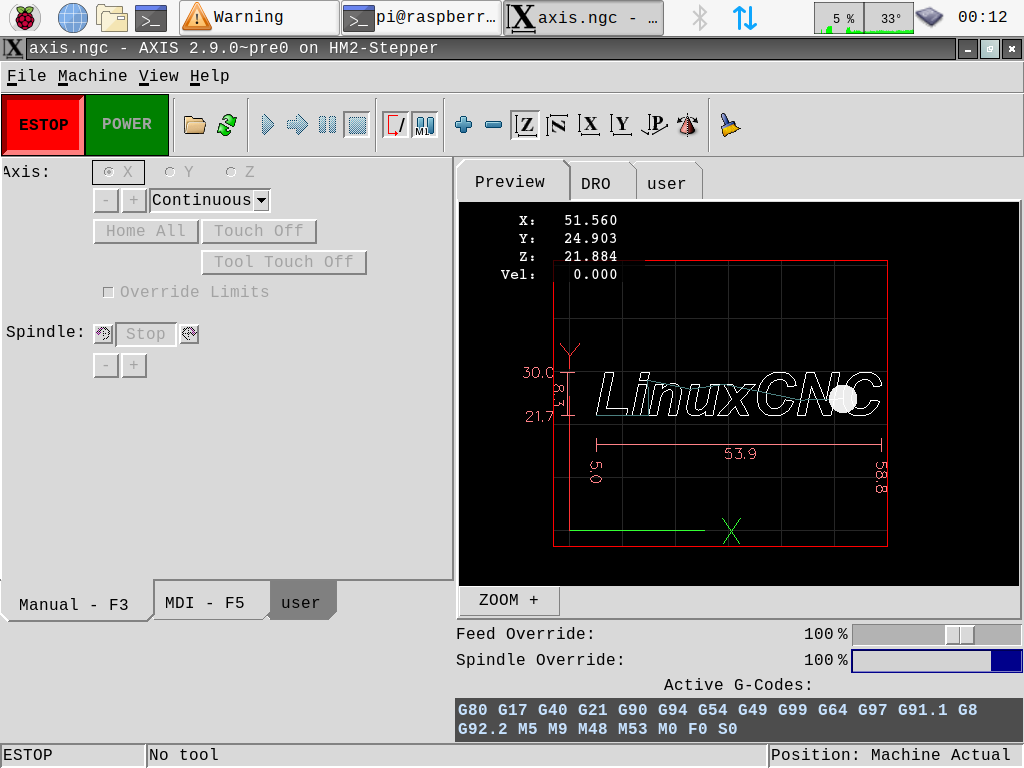Open the Raspberry Pi menu
Image resolution: width=1024 pixels, height=768 pixels.
click(x=25, y=18)
